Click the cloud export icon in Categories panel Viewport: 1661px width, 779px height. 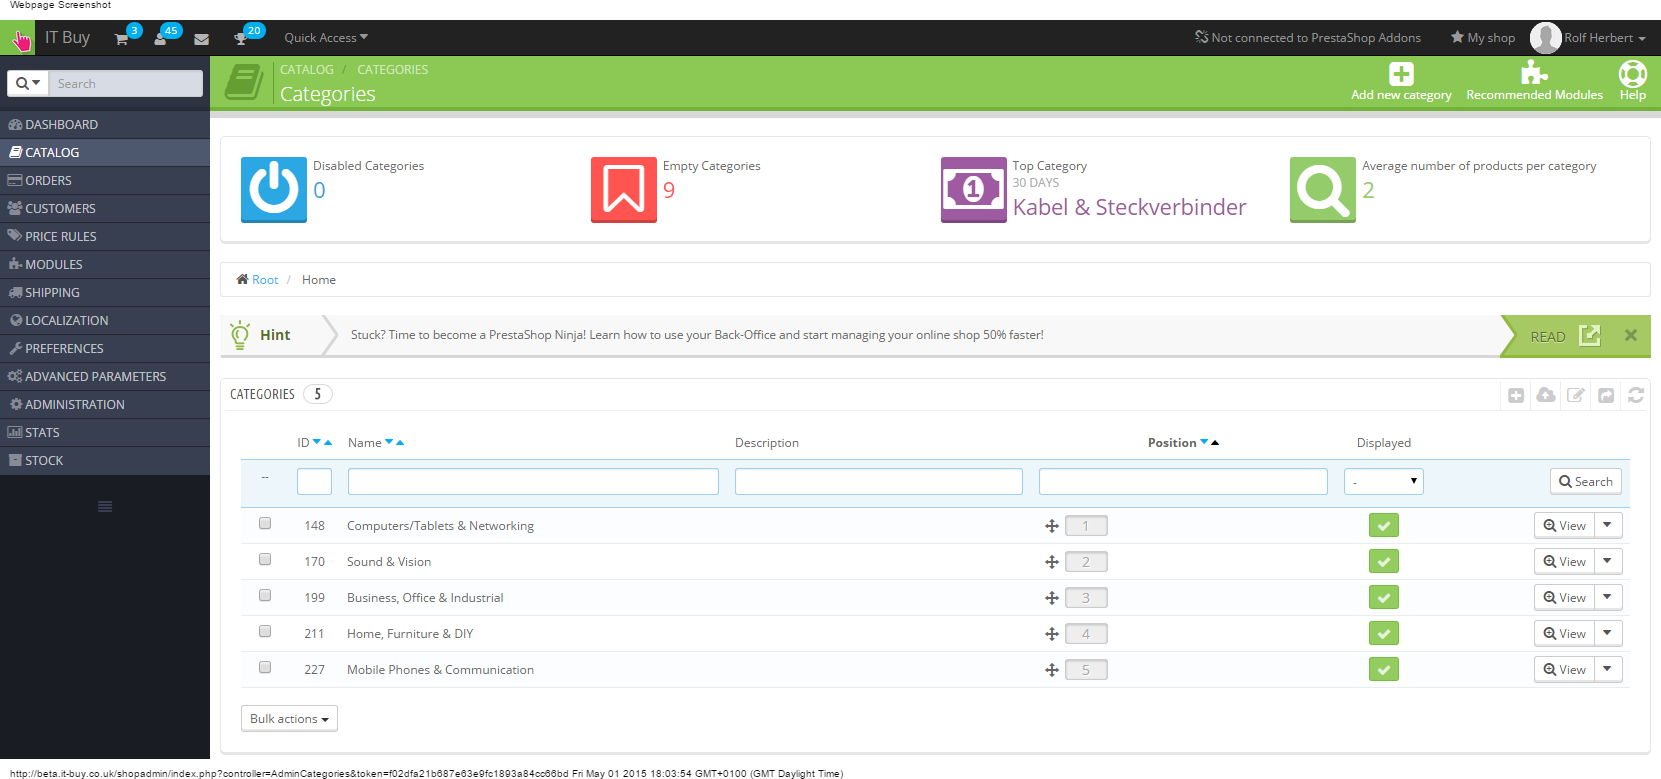1546,395
